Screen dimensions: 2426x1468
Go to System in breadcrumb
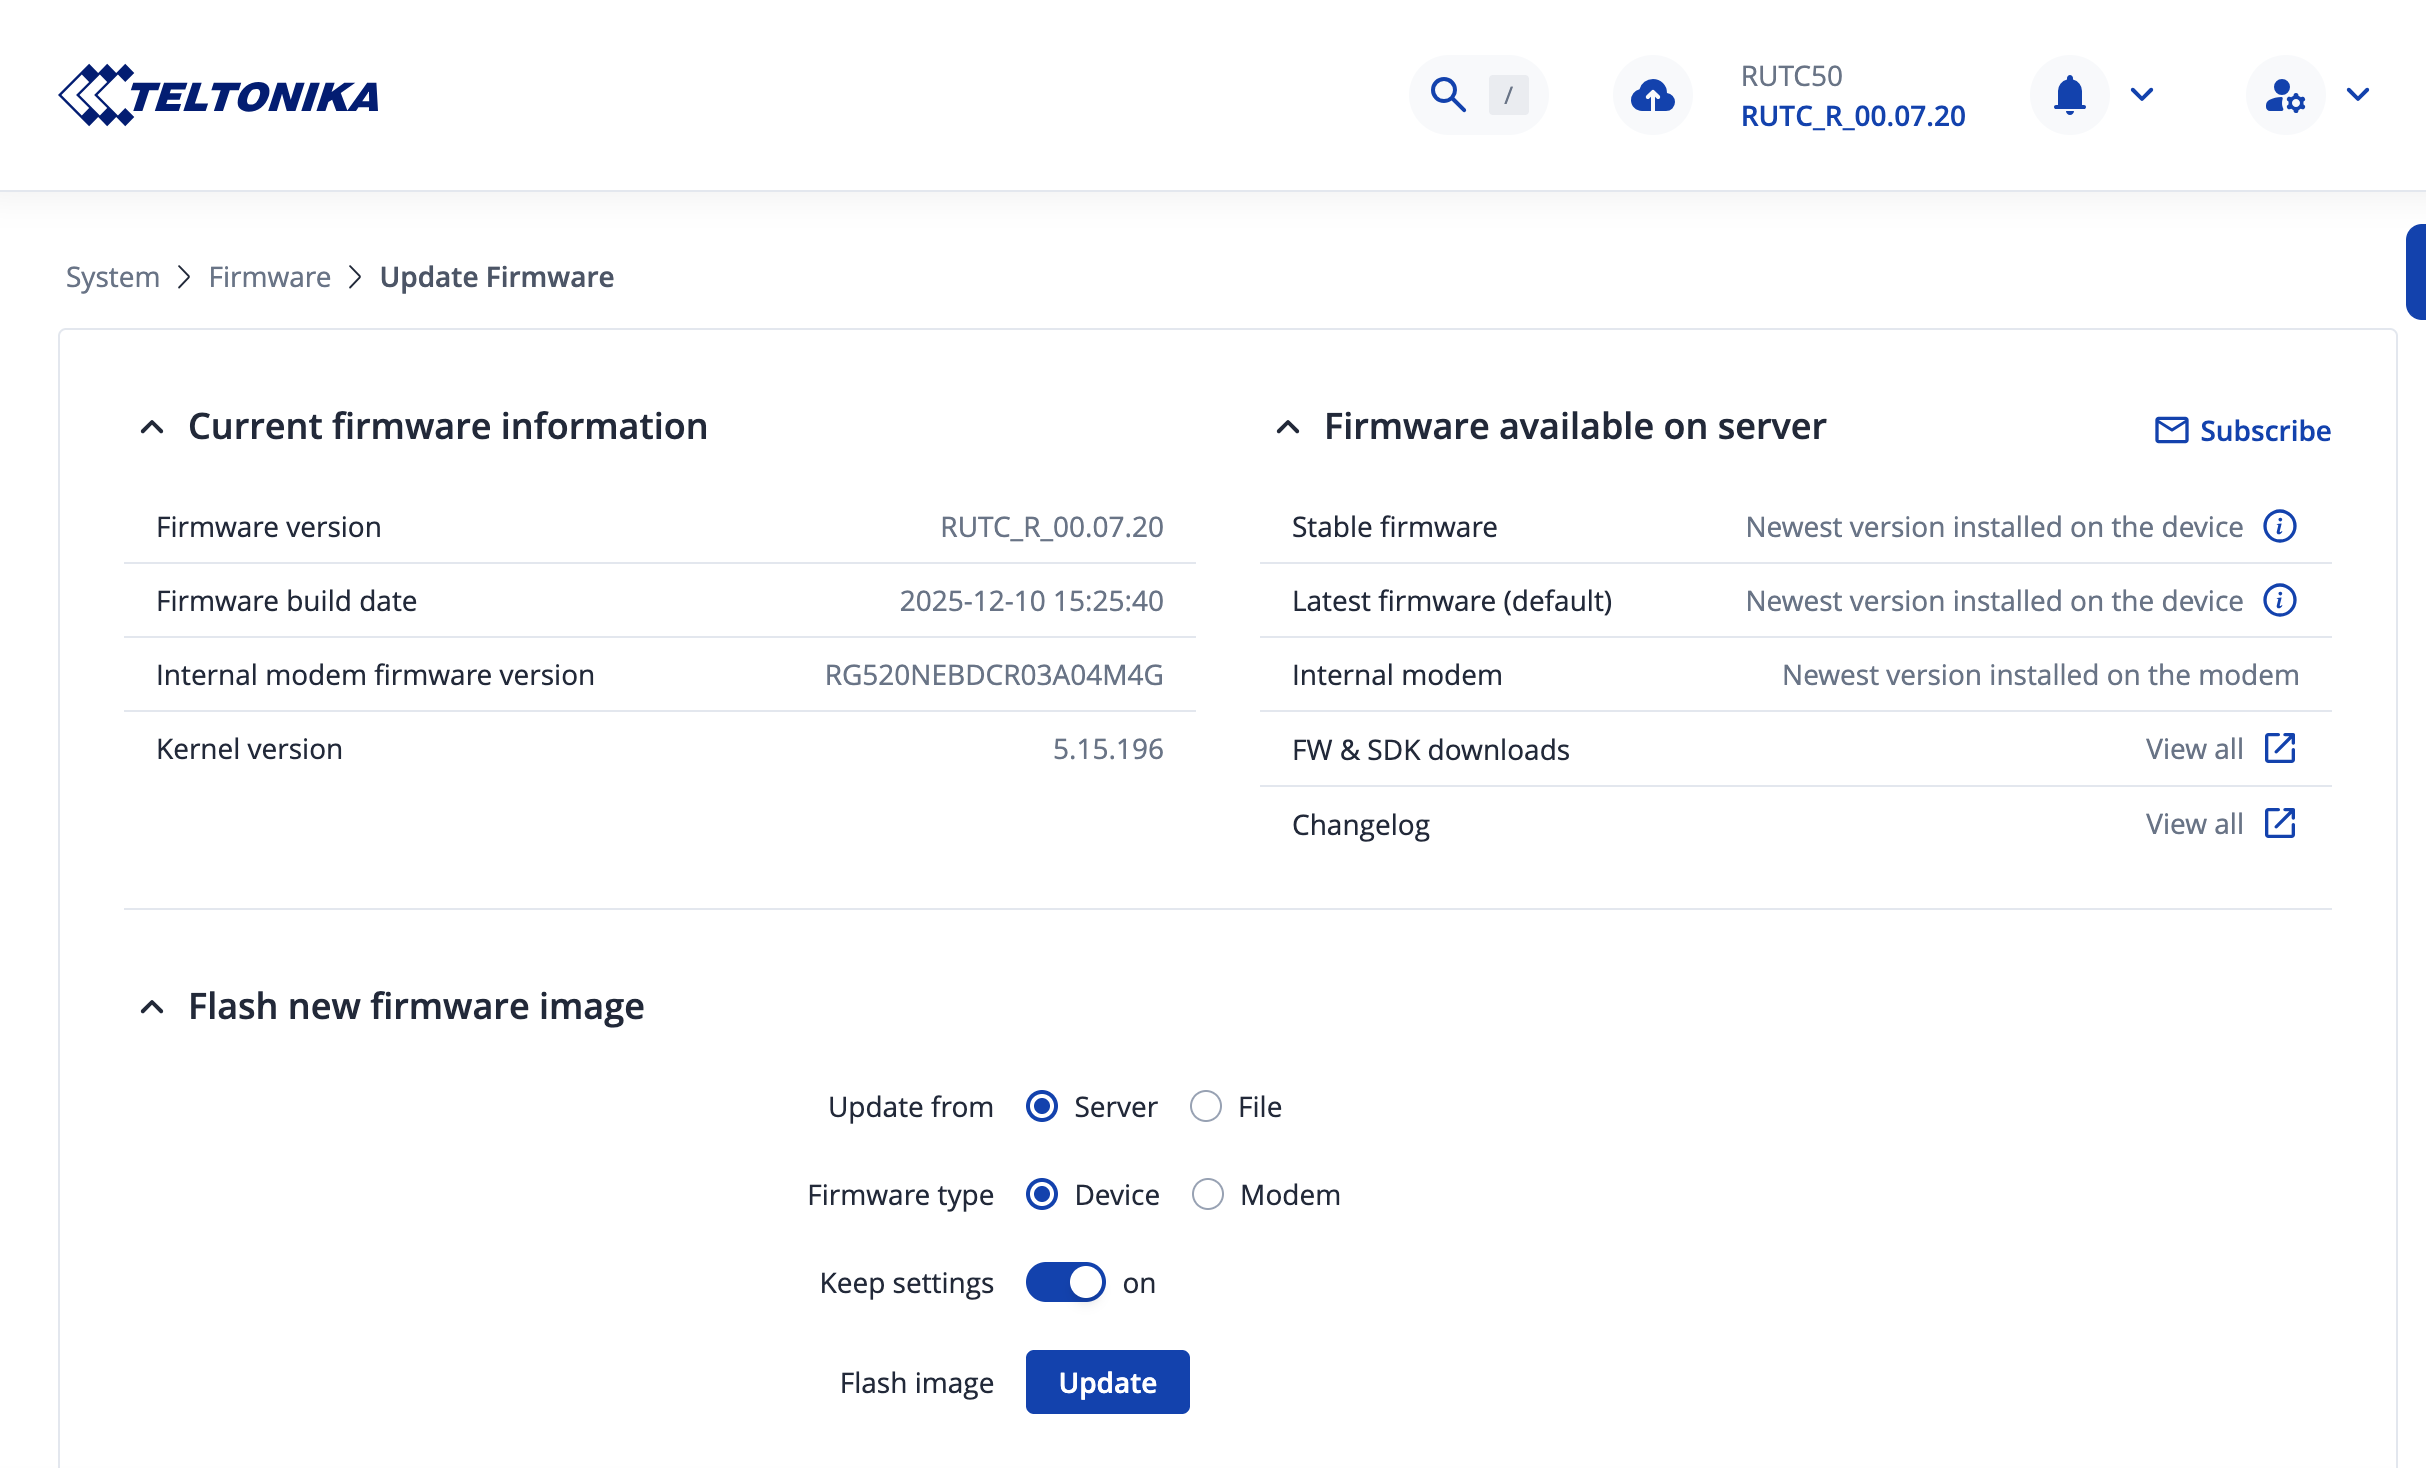pyautogui.click(x=113, y=277)
